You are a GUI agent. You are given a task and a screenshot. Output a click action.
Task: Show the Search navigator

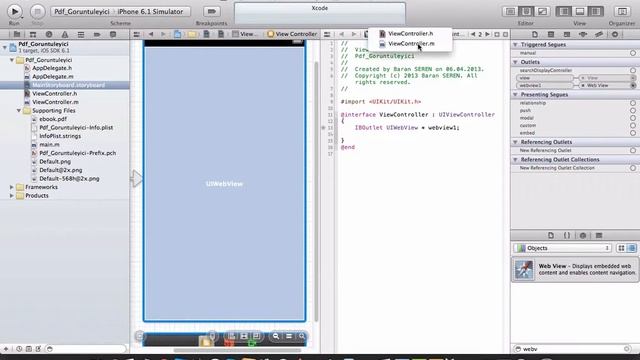(x=49, y=34)
